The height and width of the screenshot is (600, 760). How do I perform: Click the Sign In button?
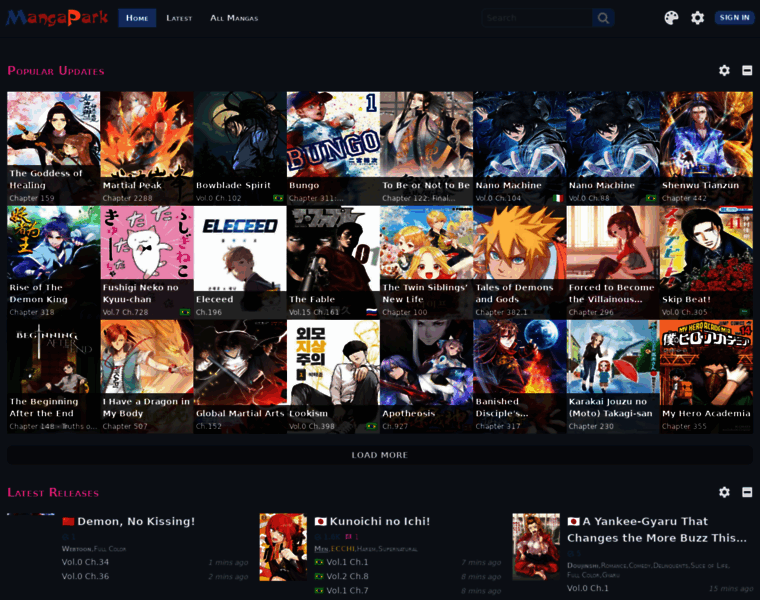tap(734, 17)
